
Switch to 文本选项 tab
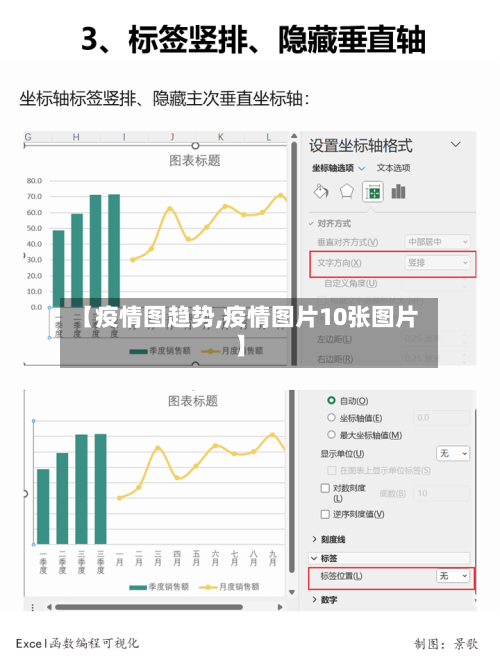393,168
